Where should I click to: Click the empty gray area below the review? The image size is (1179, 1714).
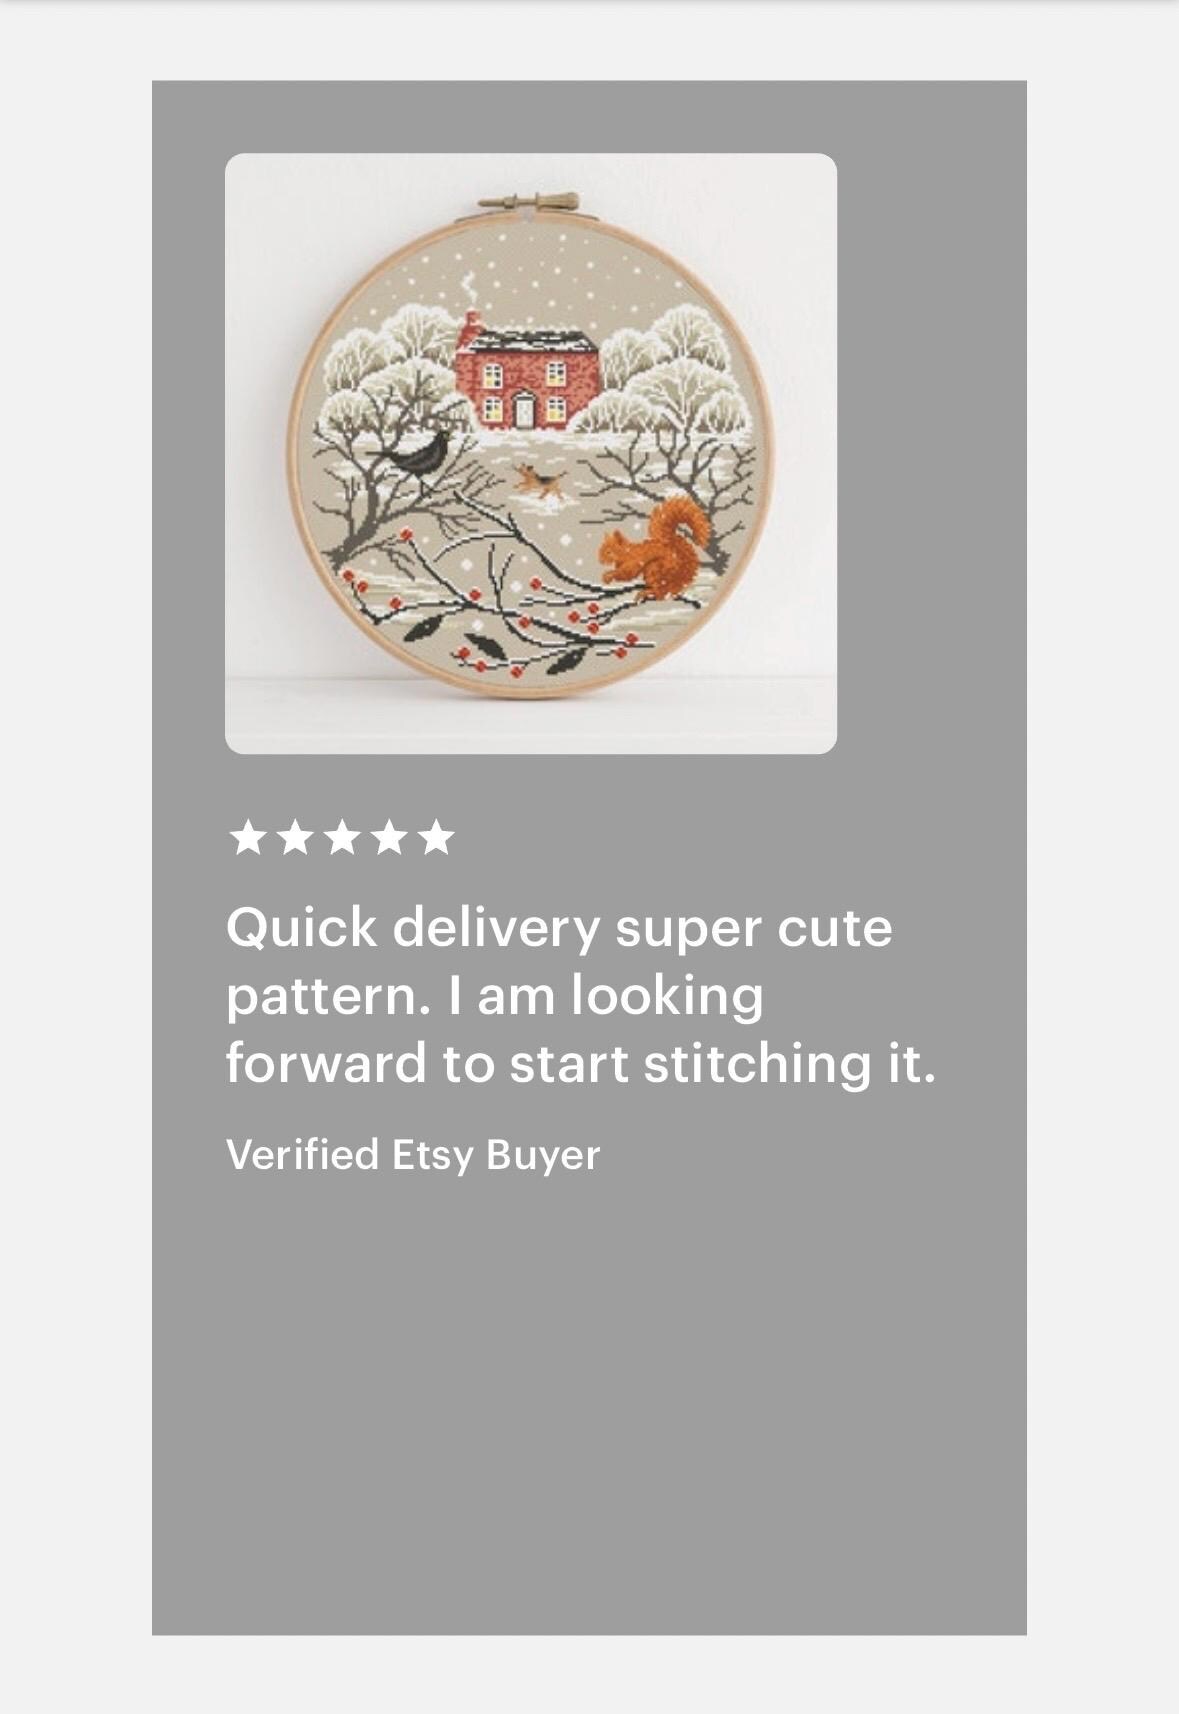point(589,1400)
